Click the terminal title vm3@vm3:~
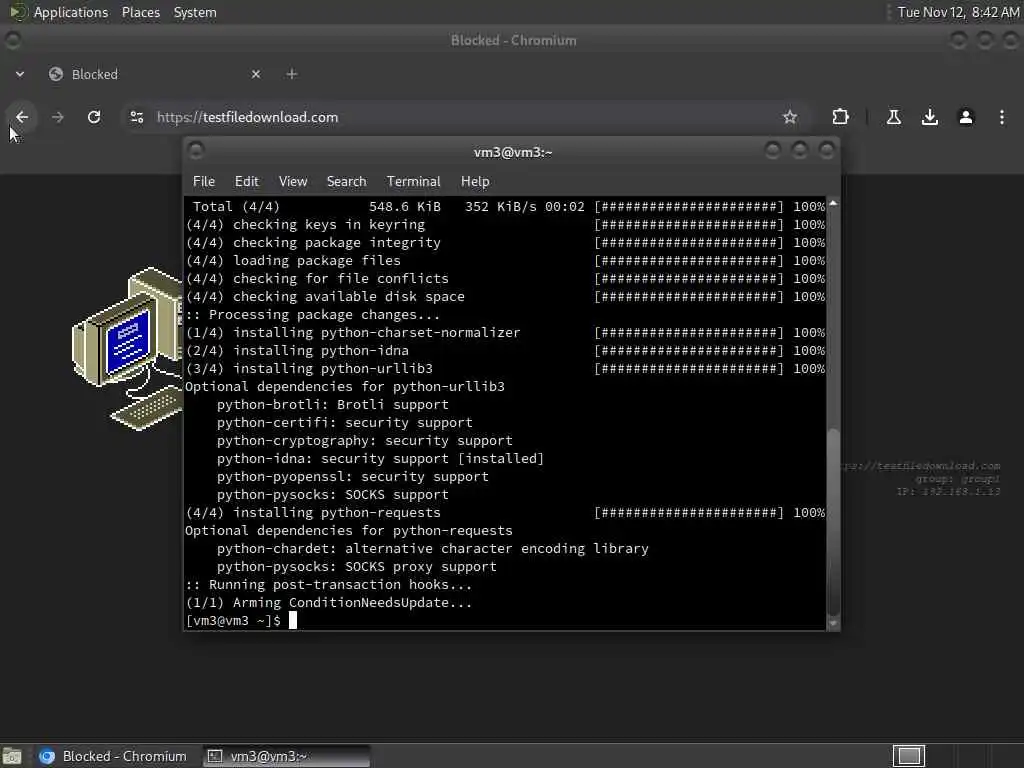 [513, 152]
